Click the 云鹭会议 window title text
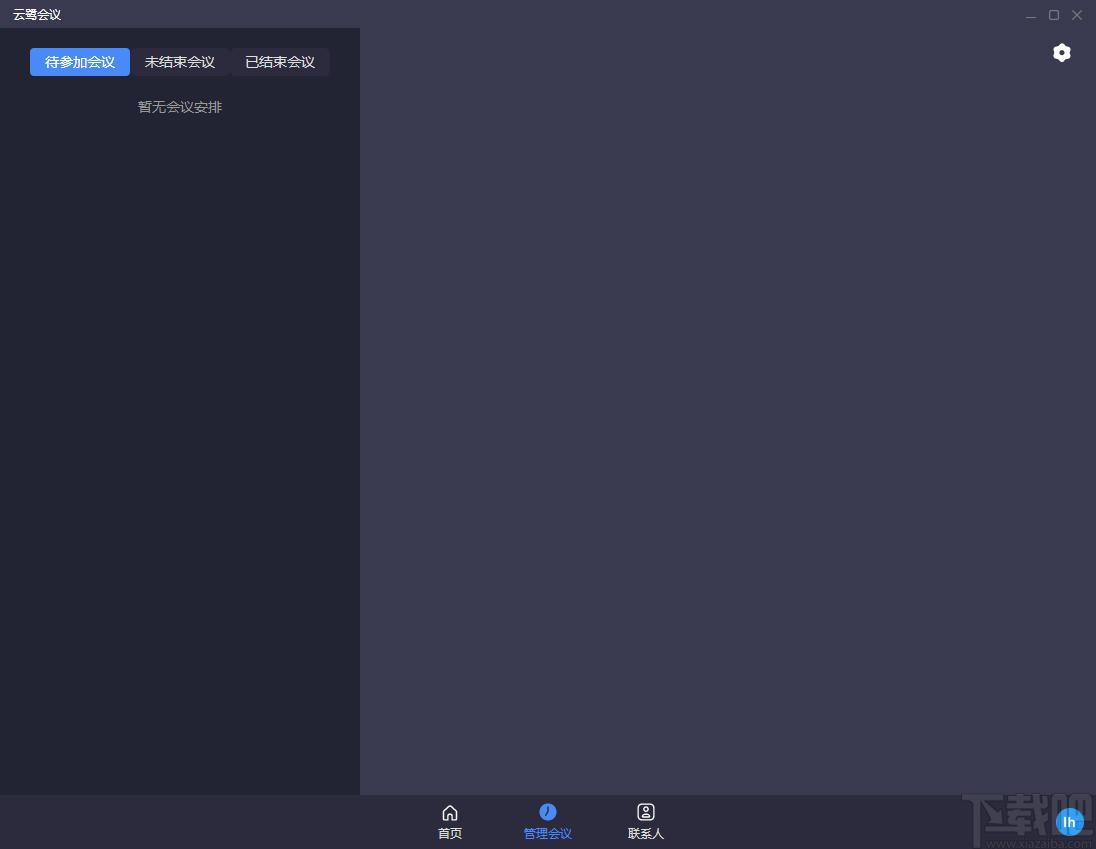This screenshot has height=849, width=1096. [37, 15]
